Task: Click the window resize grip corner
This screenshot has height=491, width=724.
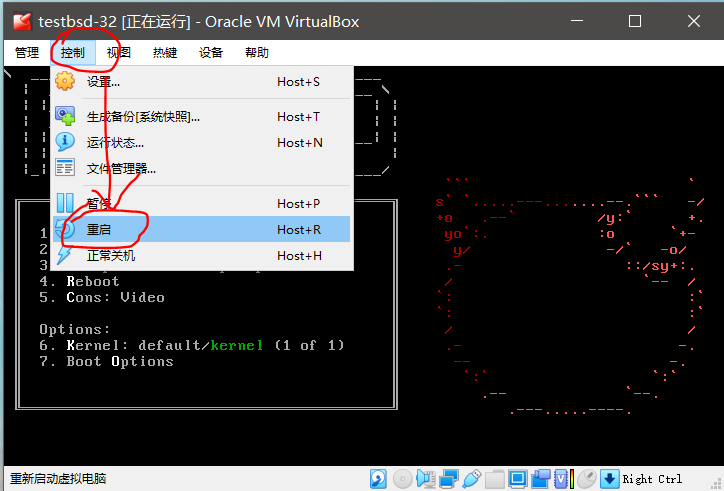Action: (x=716, y=484)
